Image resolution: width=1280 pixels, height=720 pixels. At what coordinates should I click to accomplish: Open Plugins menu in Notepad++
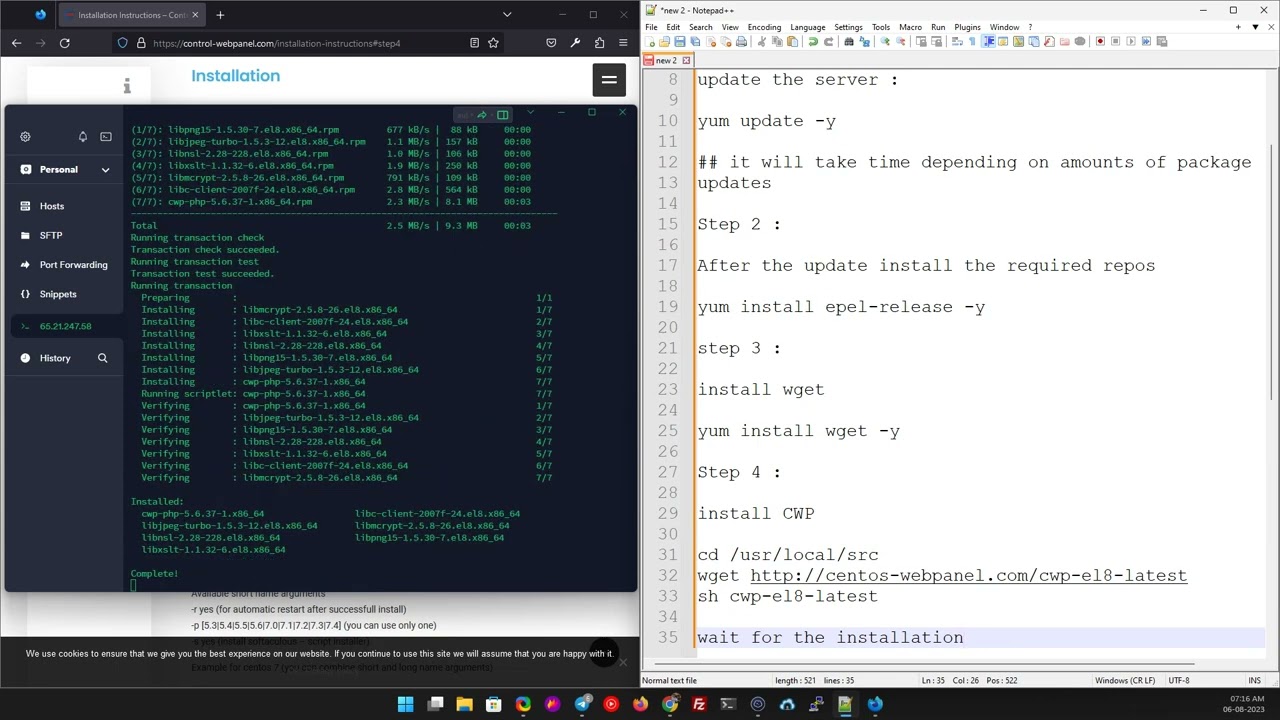click(x=967, y=27)
